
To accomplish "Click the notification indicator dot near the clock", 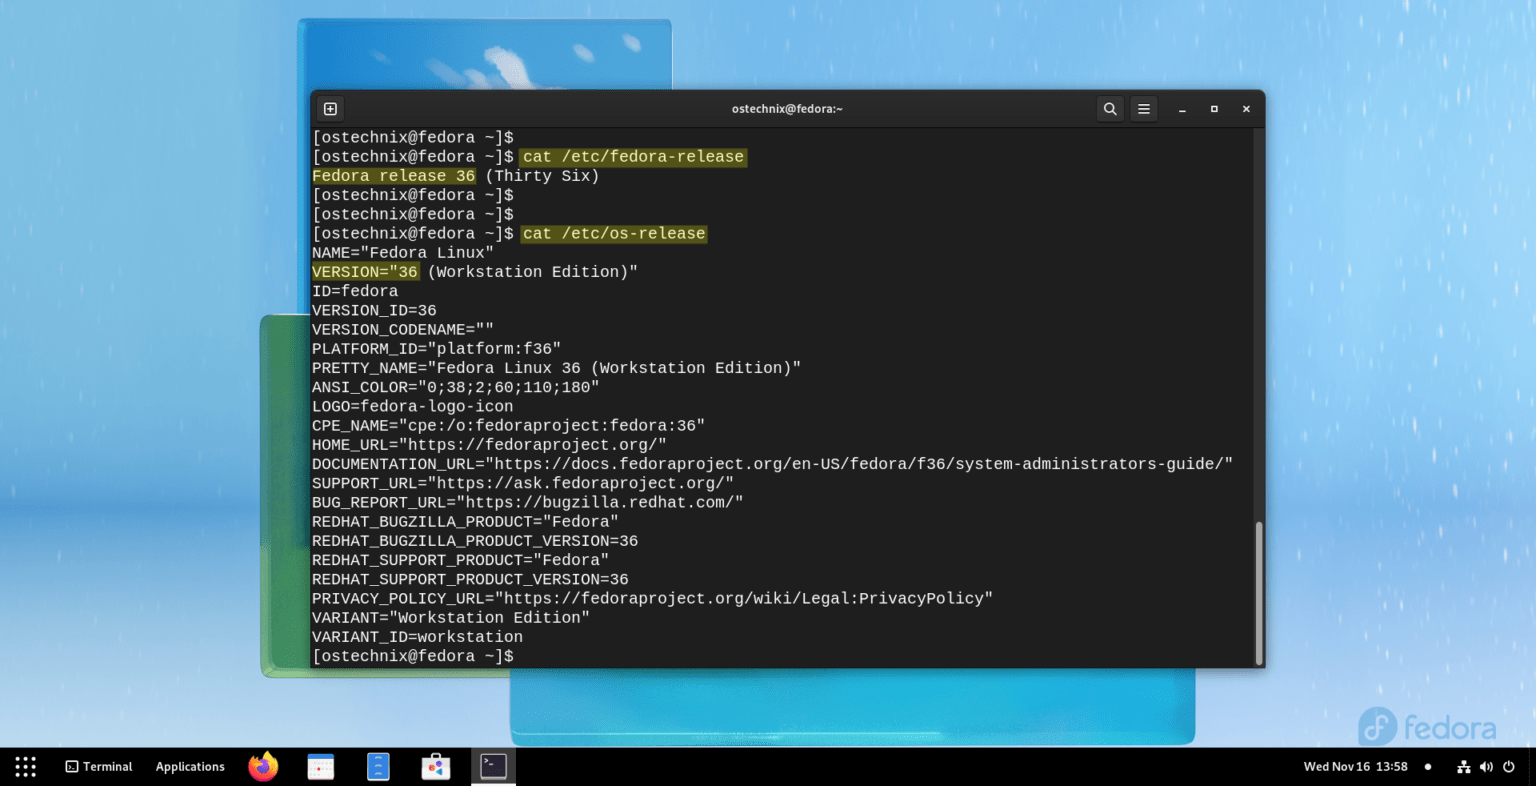I will (x=1429, y=766).
